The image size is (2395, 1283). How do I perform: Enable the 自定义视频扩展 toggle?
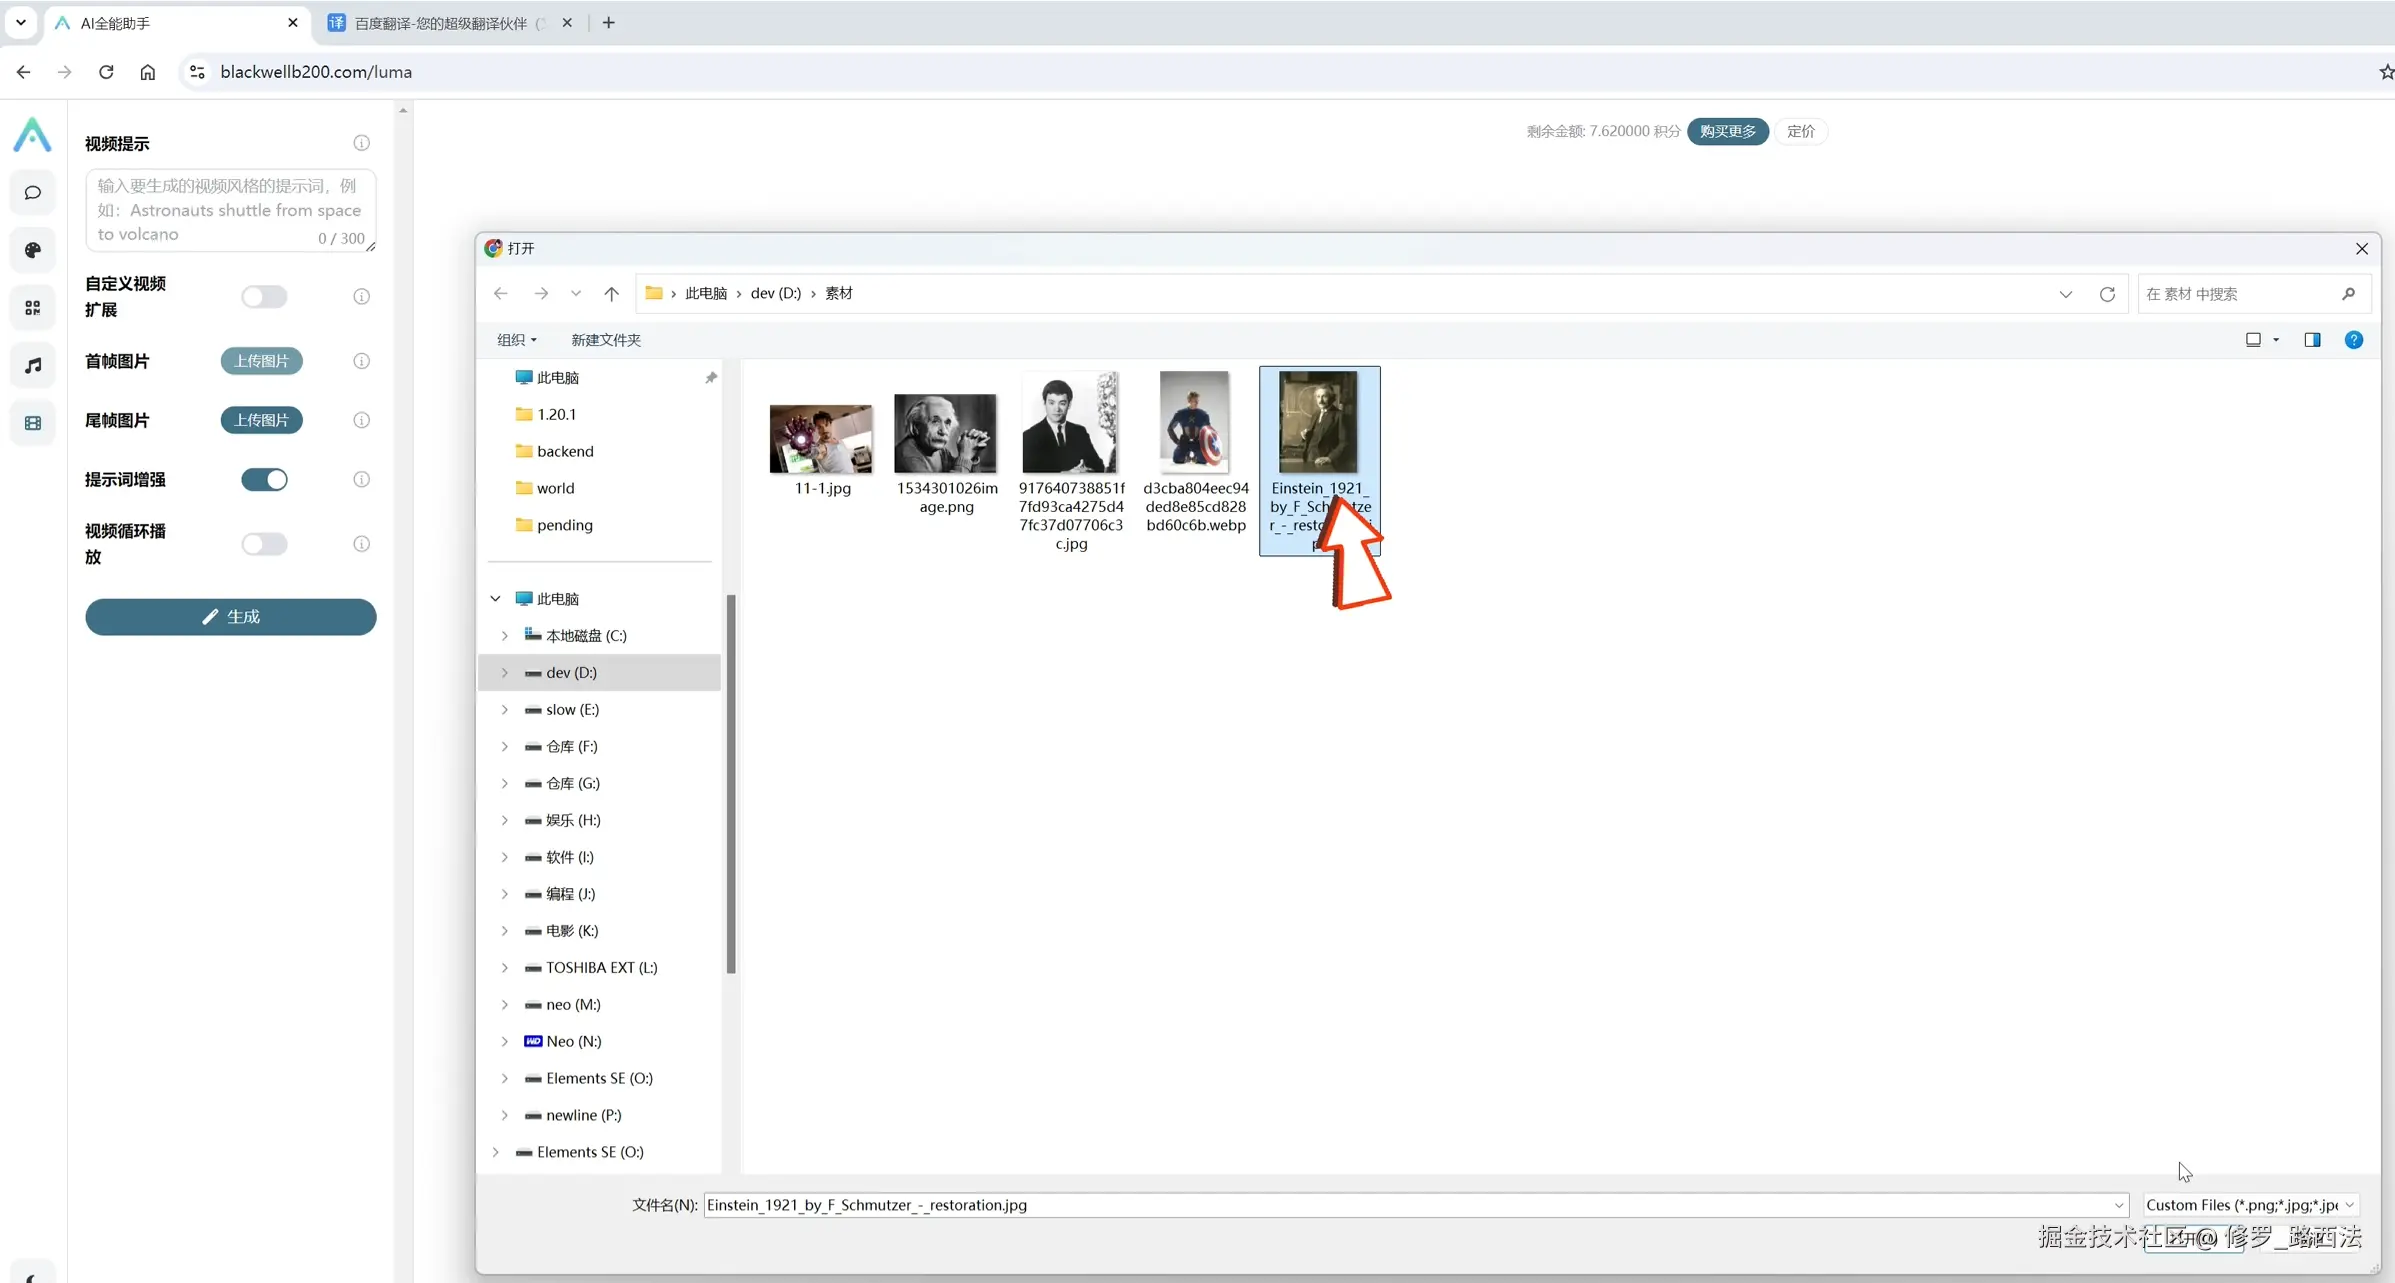[264, 297]
